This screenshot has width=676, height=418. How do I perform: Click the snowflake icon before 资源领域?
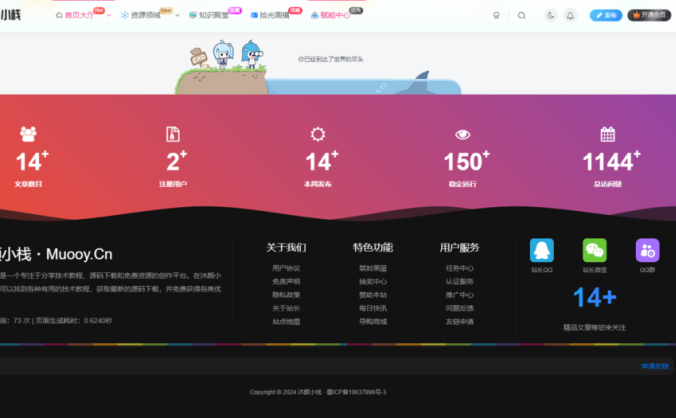pos(125,15)
